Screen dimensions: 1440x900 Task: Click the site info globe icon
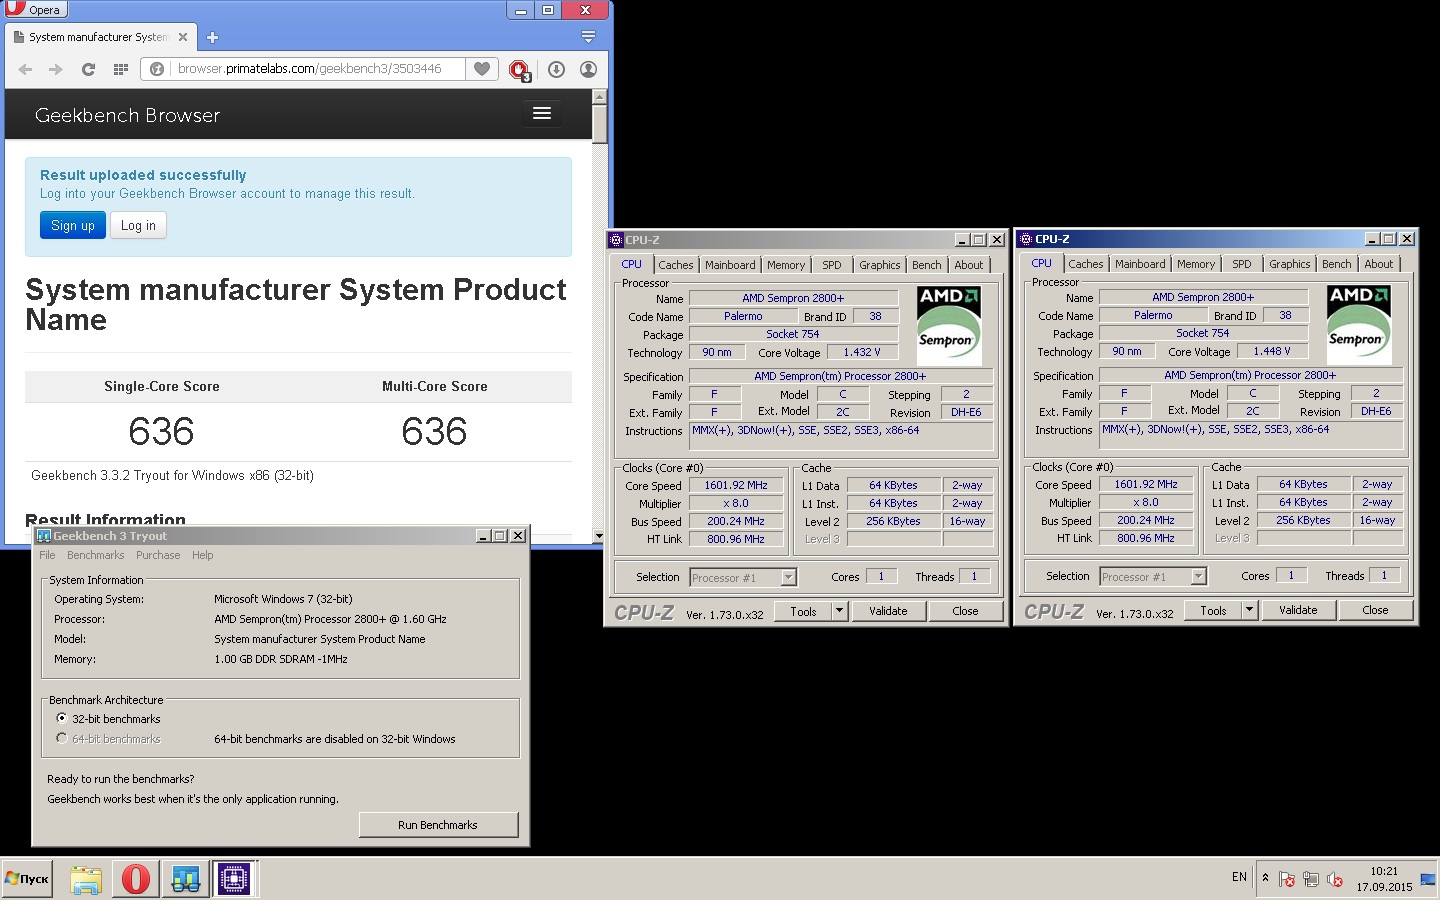[157, 69]
